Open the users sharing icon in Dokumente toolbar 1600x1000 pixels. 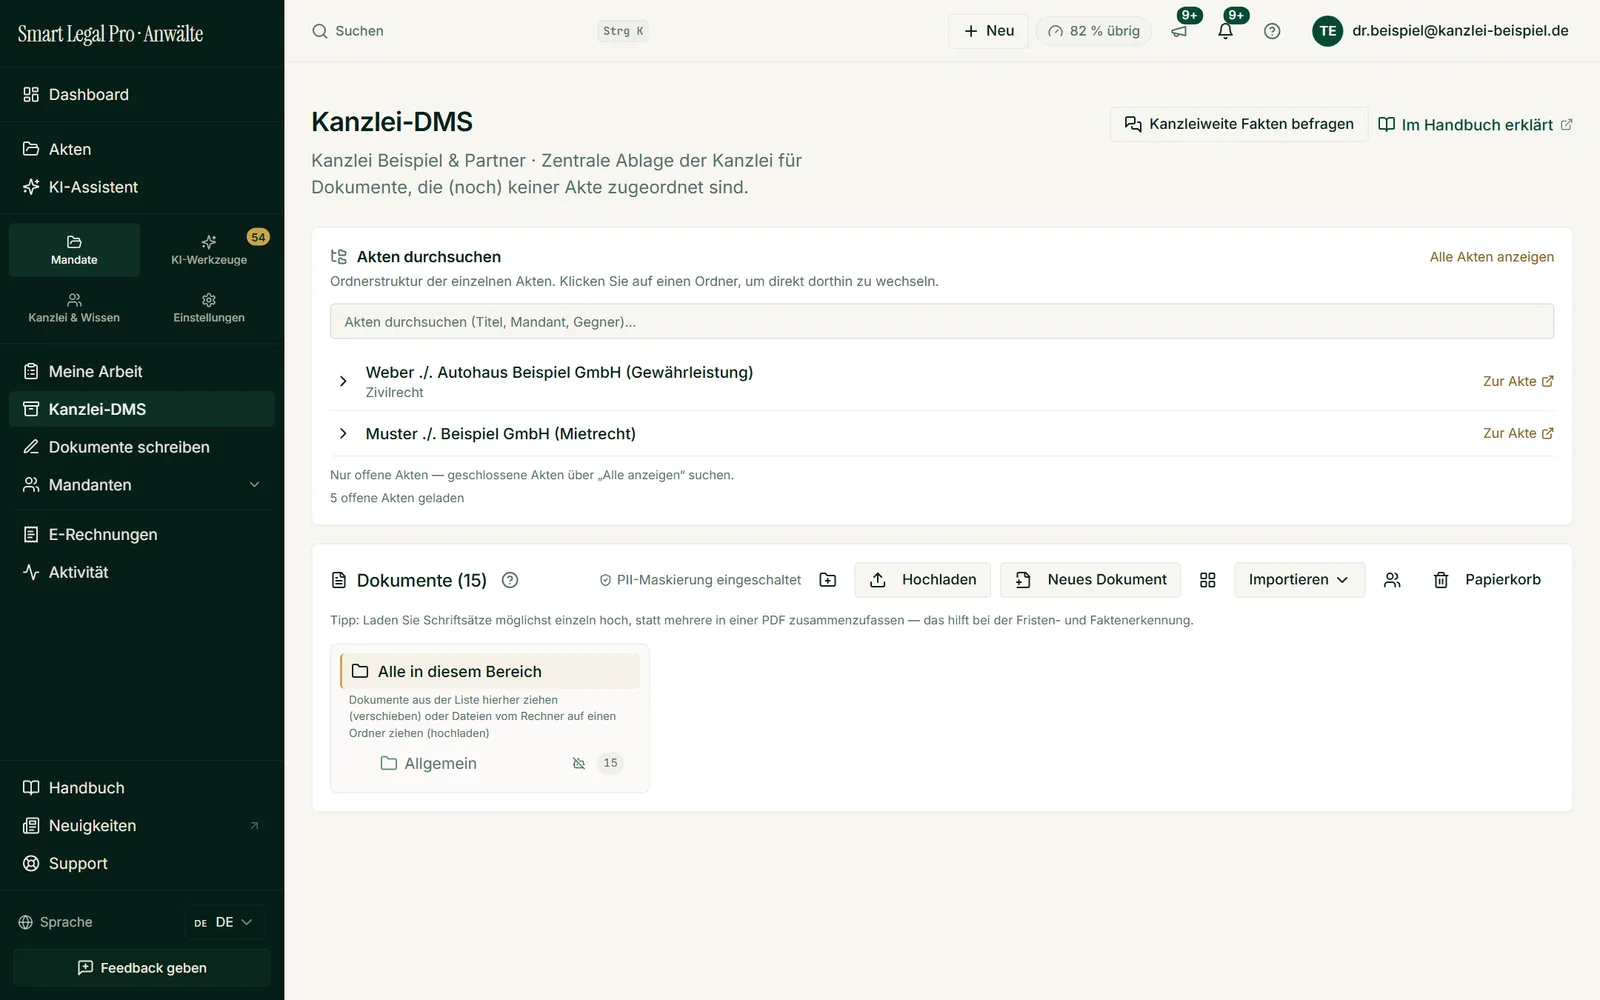tap(1392, 580)
